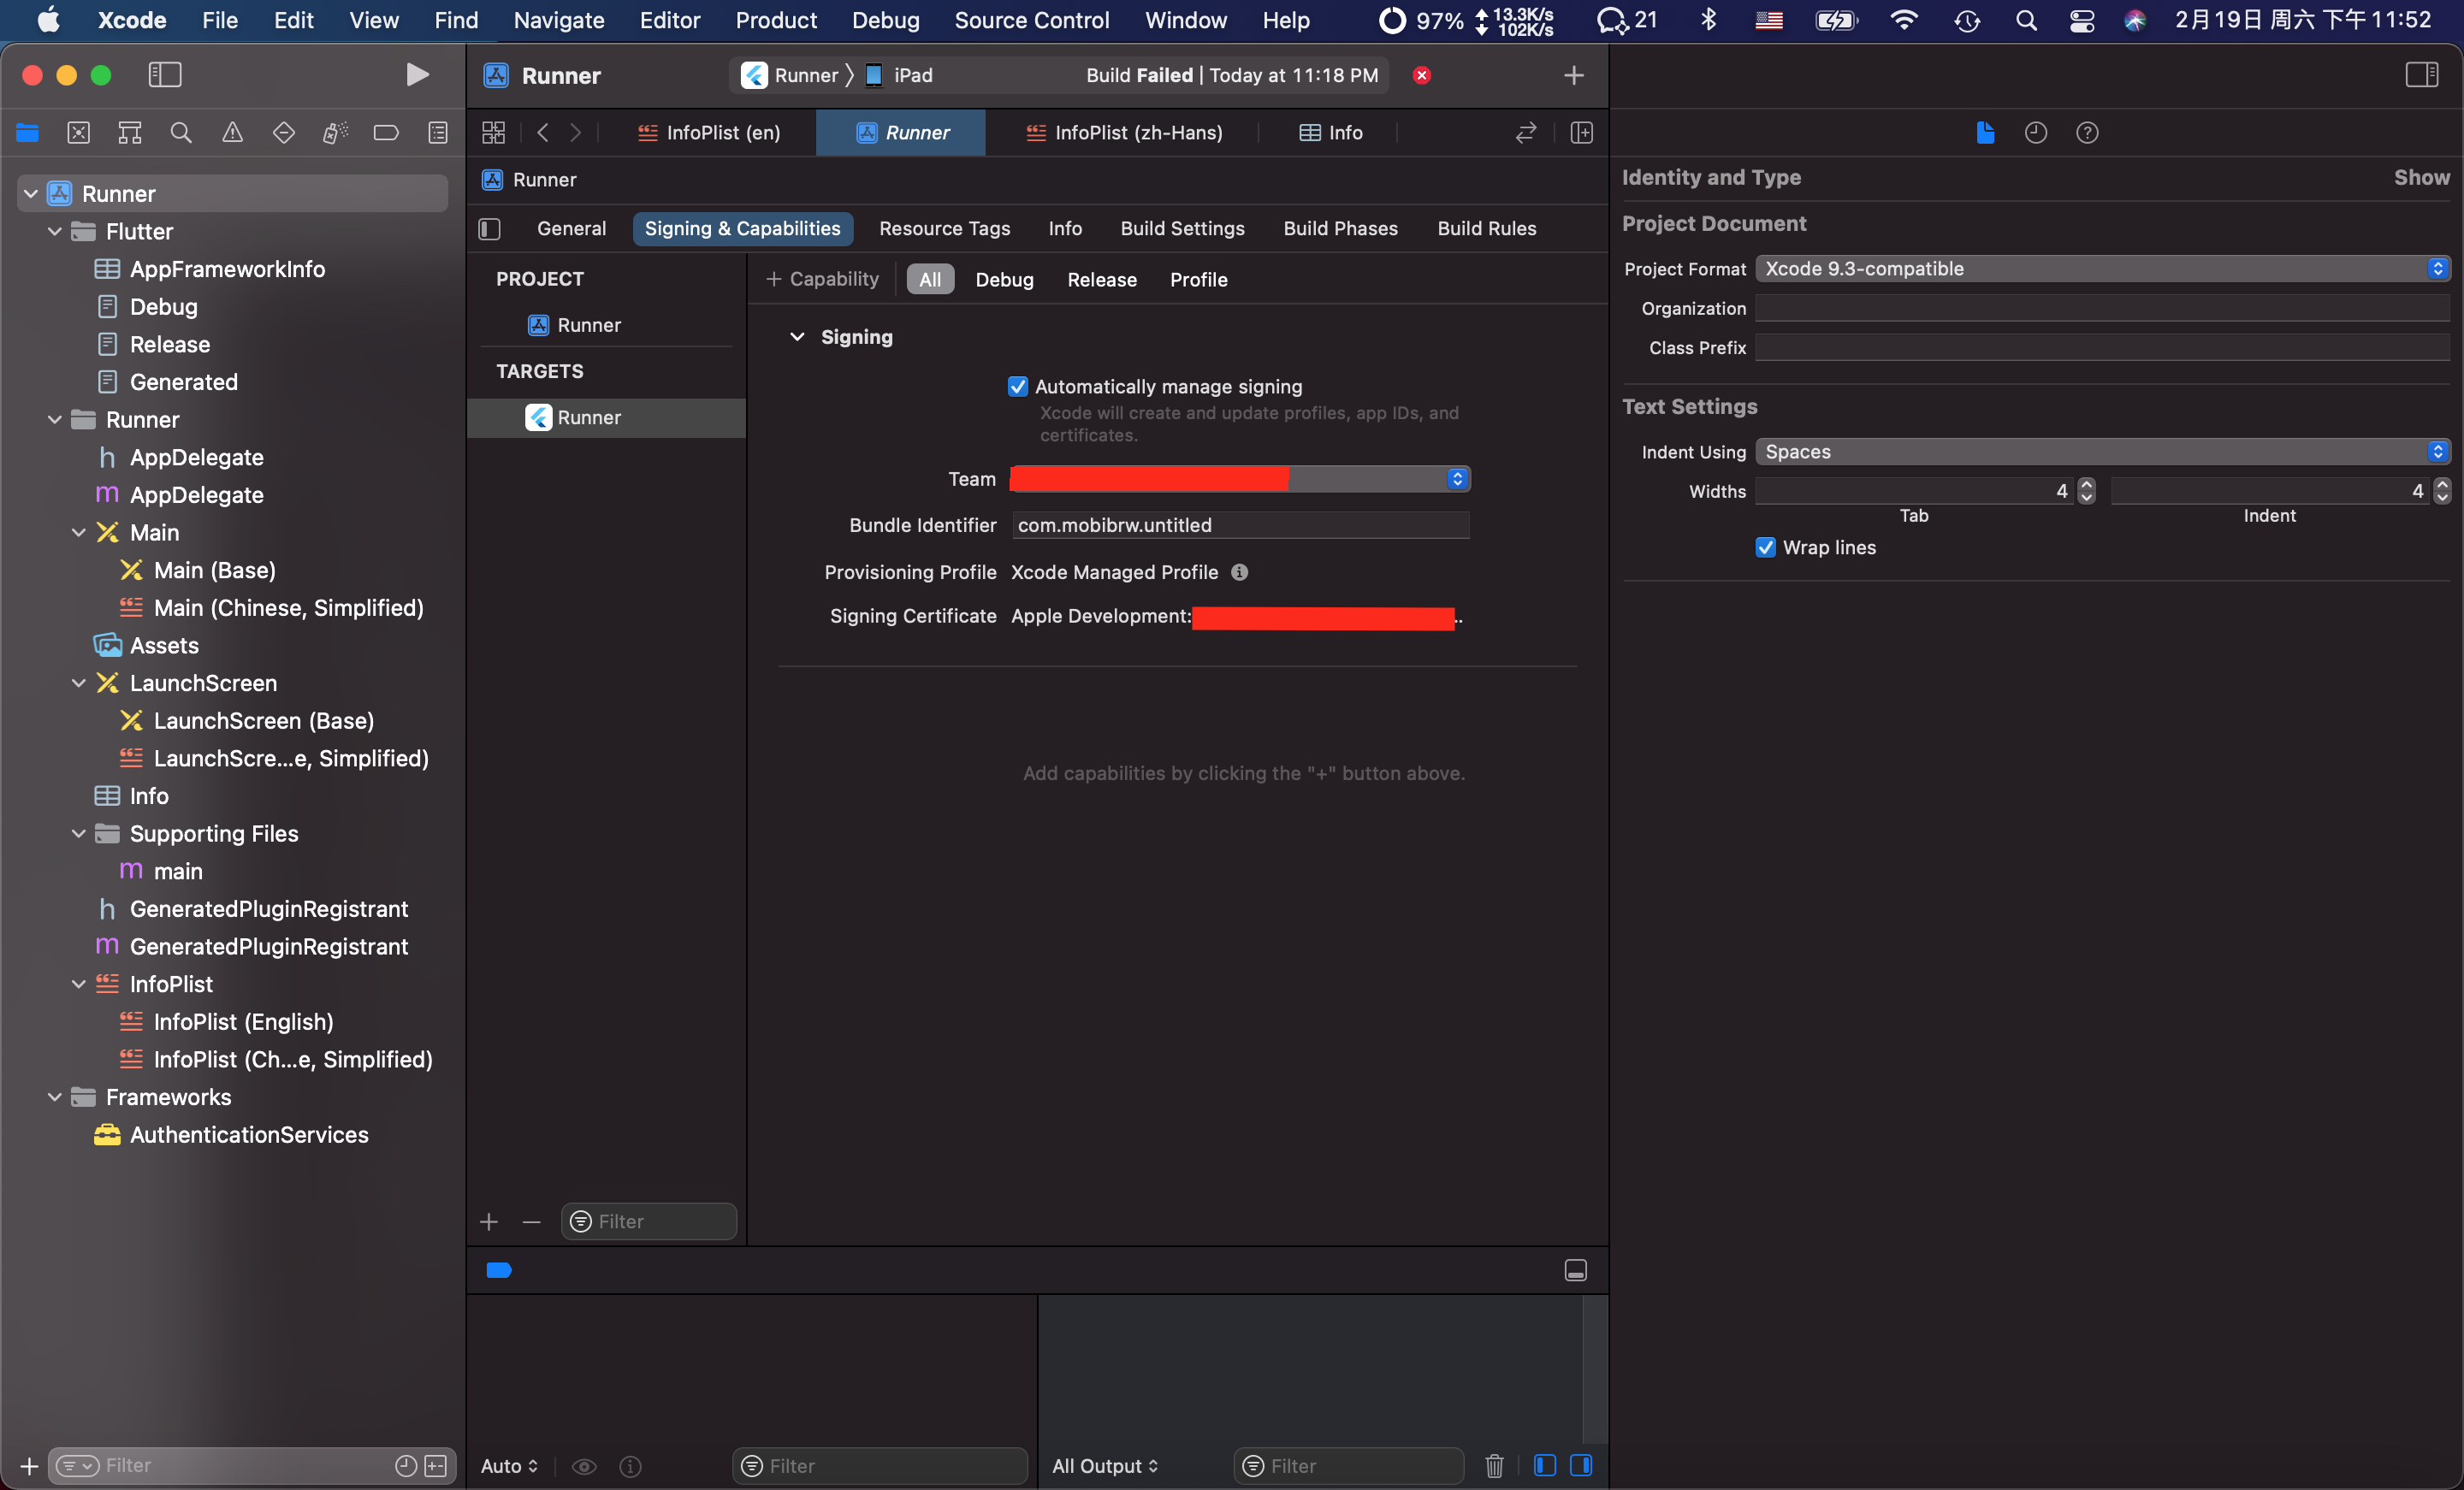Click the Tab width stepper

click(x=2086, y=491)
